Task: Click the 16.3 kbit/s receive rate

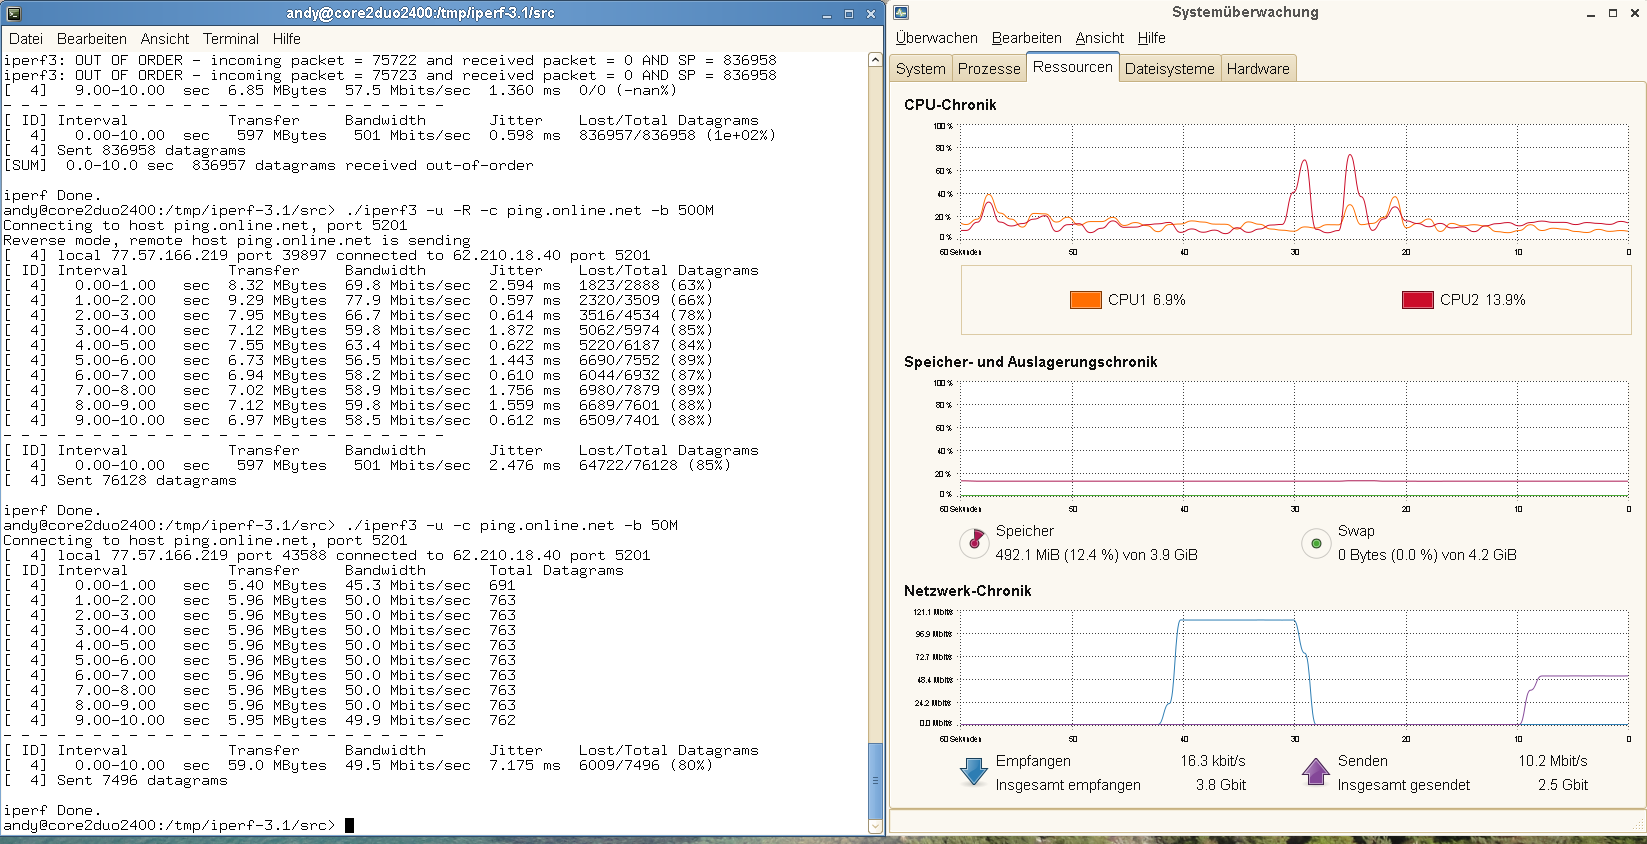Action: click(1213, 761)
